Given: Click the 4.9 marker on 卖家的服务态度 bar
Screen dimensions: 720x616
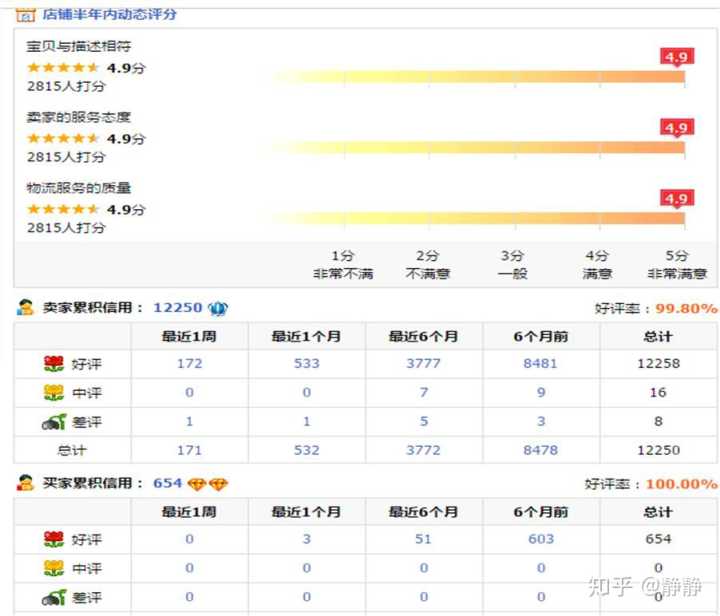Looking at the screenshot, I should coord(677,128).
